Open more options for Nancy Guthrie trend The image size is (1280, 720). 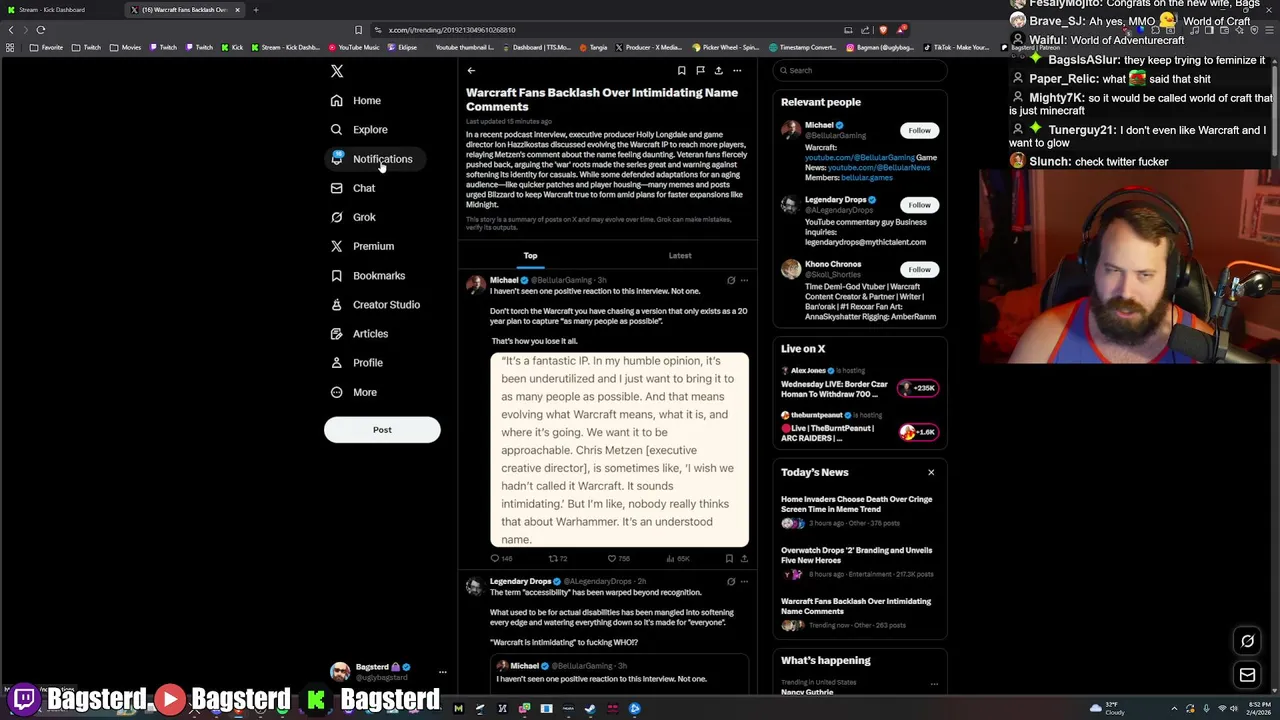tap(934, 684)
